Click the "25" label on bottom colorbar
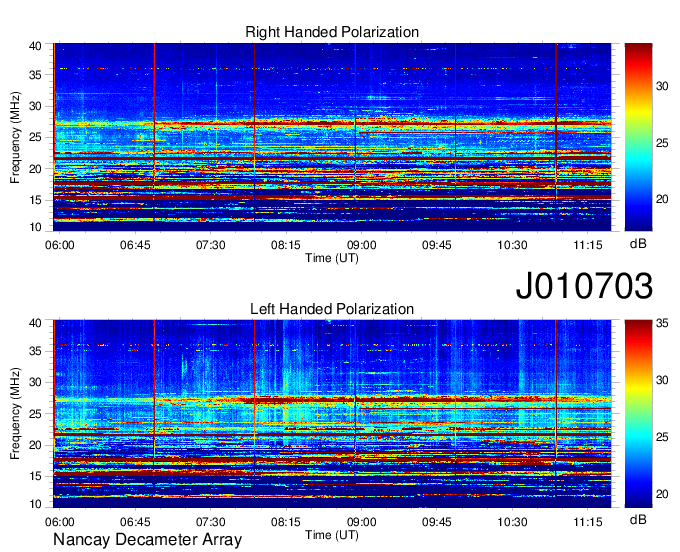 662,437
